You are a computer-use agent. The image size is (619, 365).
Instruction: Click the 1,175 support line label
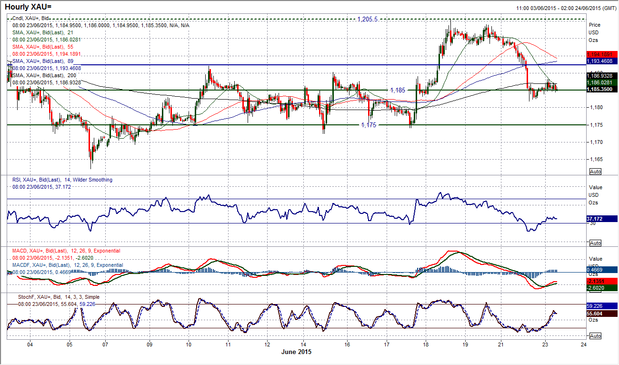(369, 125)
